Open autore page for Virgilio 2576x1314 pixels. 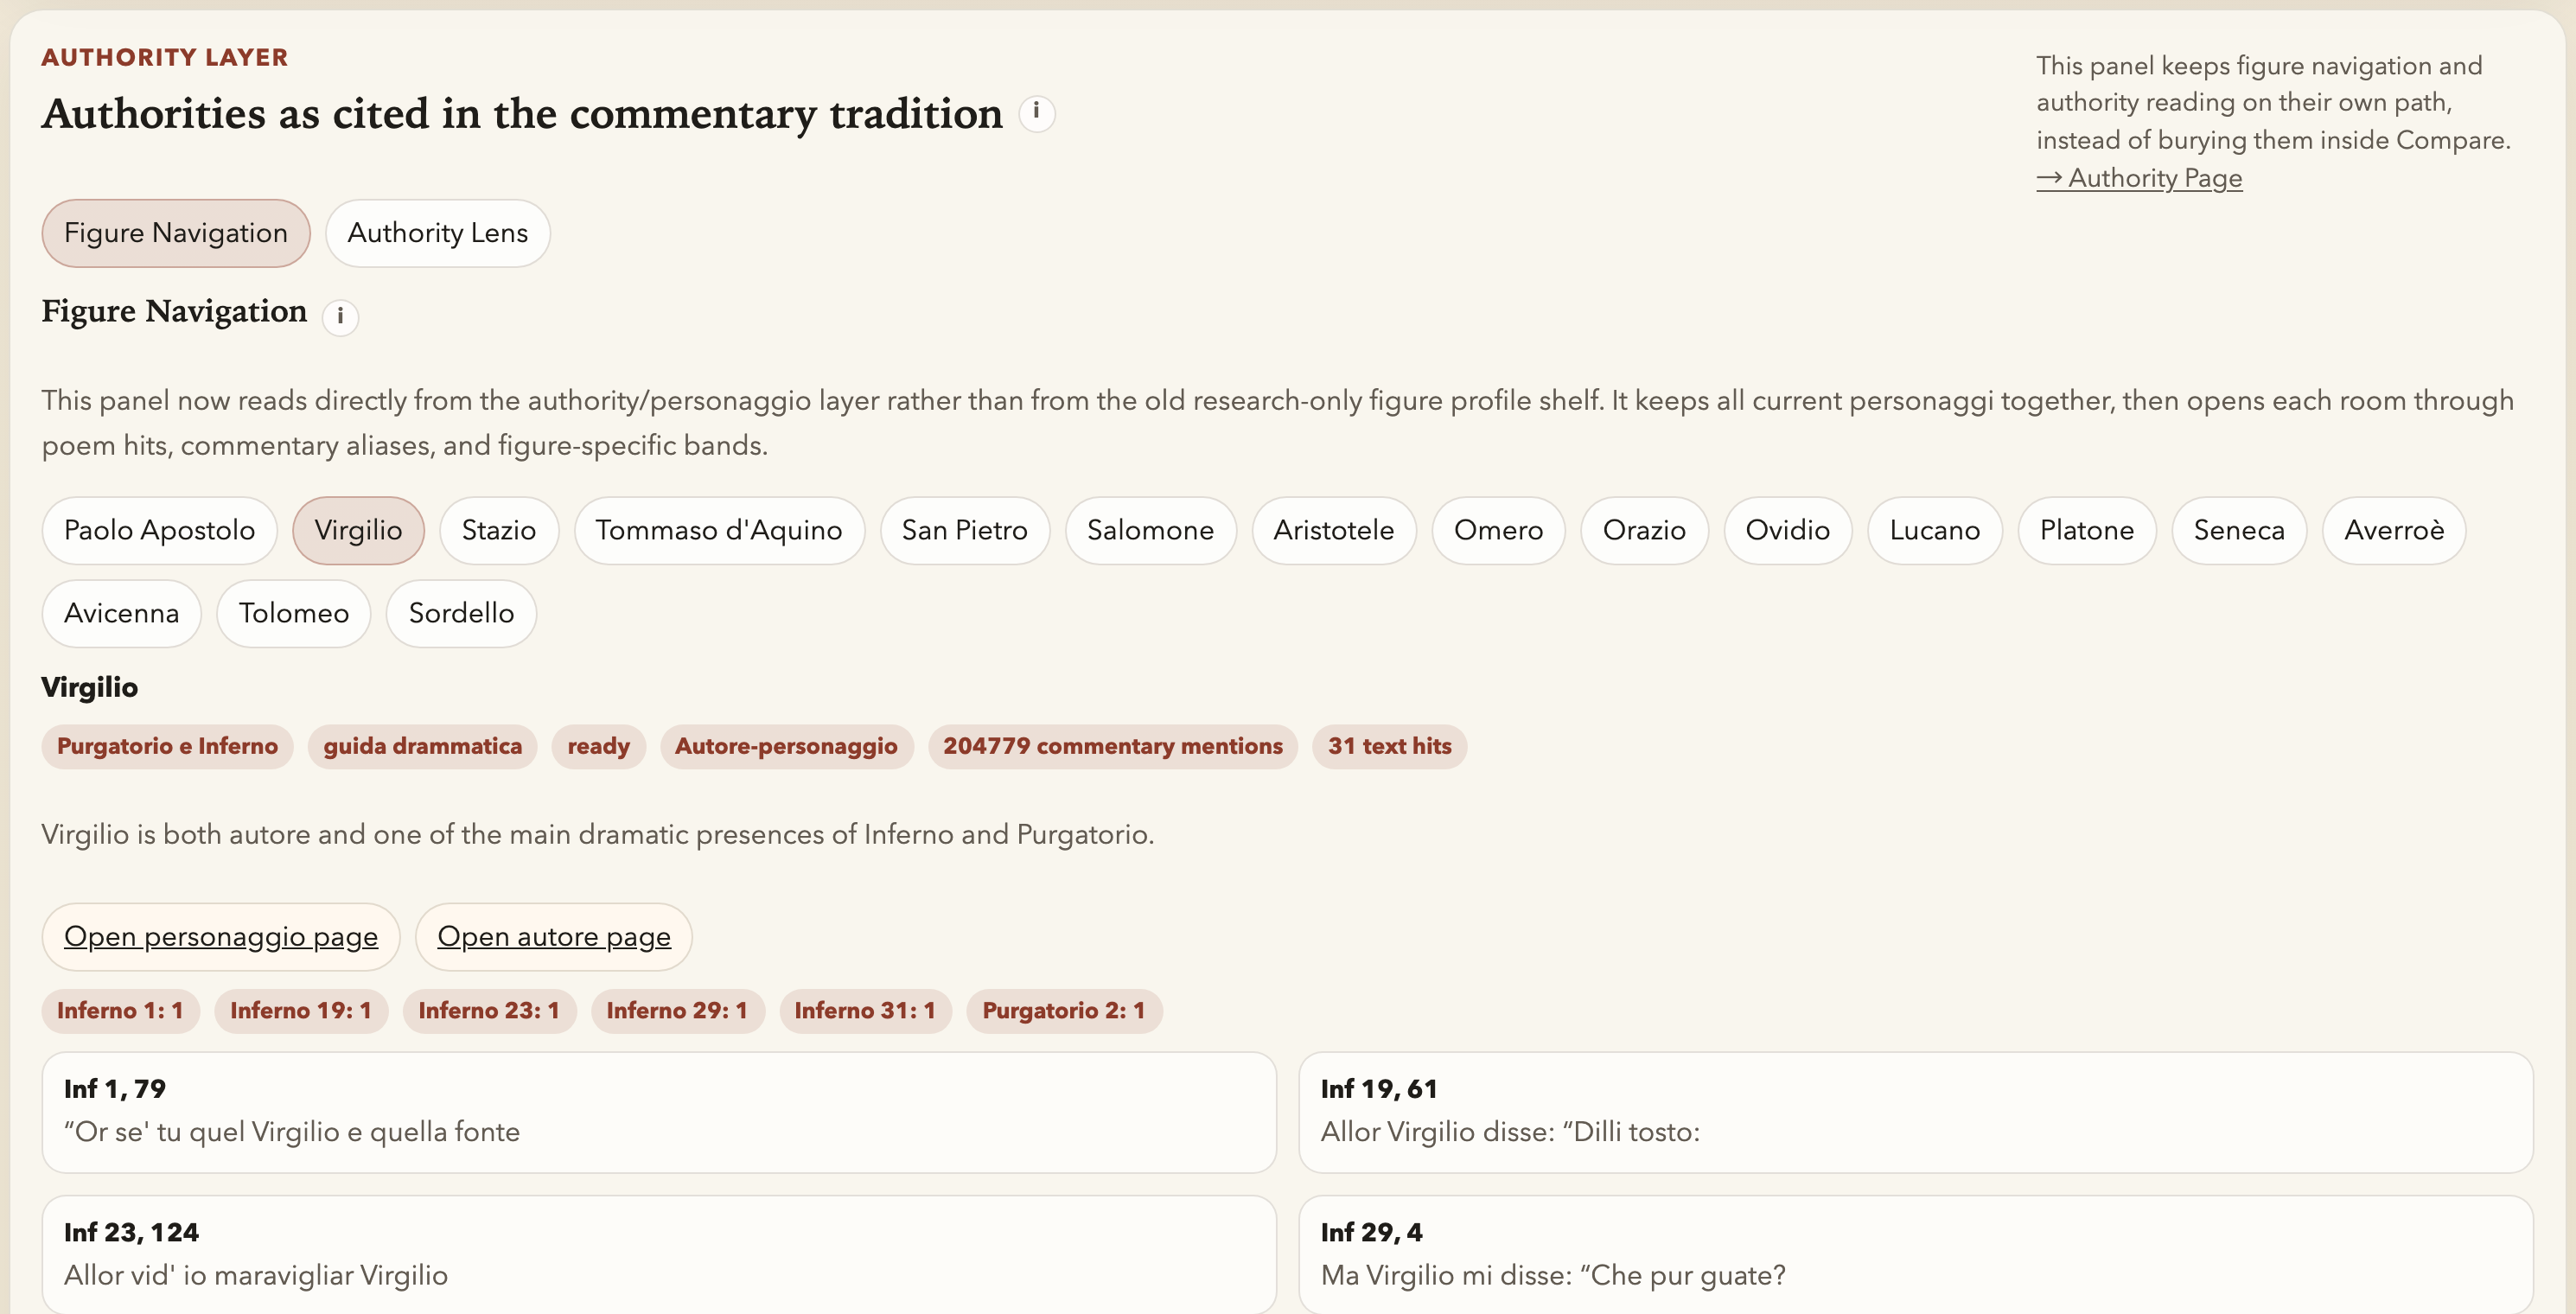click(553, 937)
